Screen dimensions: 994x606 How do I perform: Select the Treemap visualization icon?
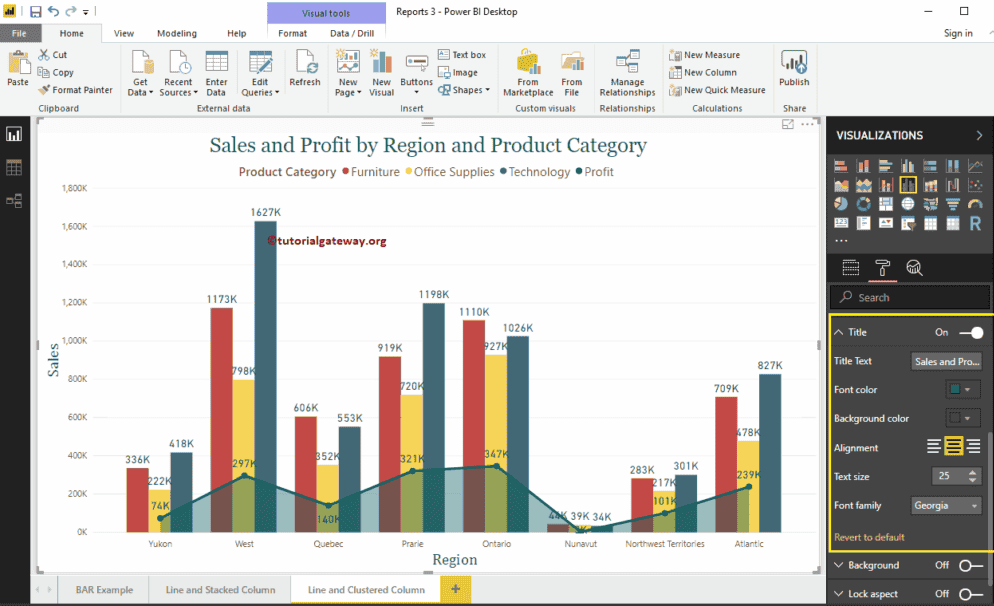pyautogui.click(x=886, y=203)
